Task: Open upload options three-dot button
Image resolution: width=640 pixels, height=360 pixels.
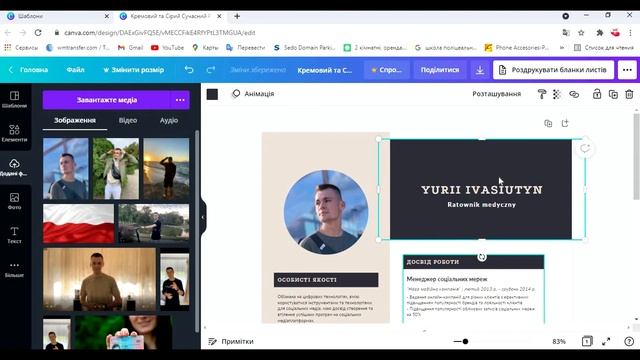Action: (x=180, y=100)
